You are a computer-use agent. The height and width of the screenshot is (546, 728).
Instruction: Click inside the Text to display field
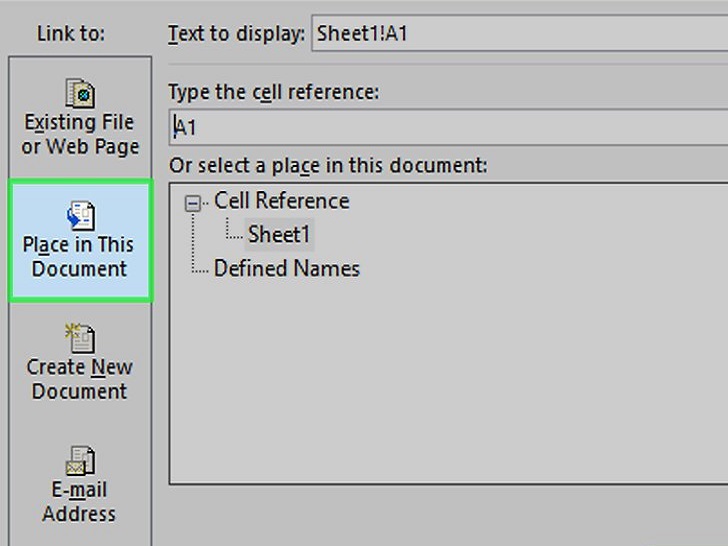(520, 33)
